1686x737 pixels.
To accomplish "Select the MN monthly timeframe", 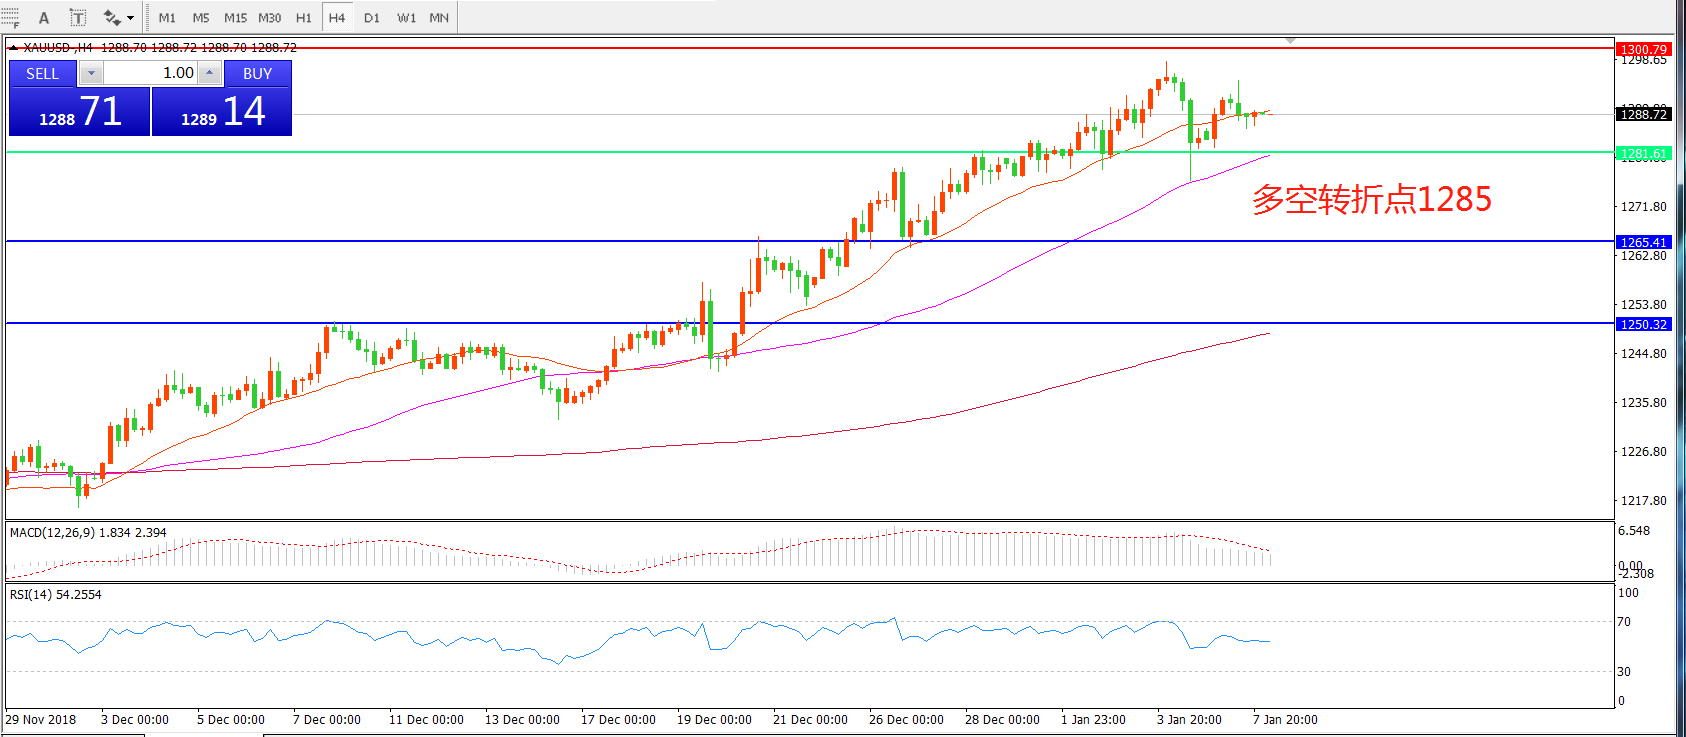I will [439, 18].
